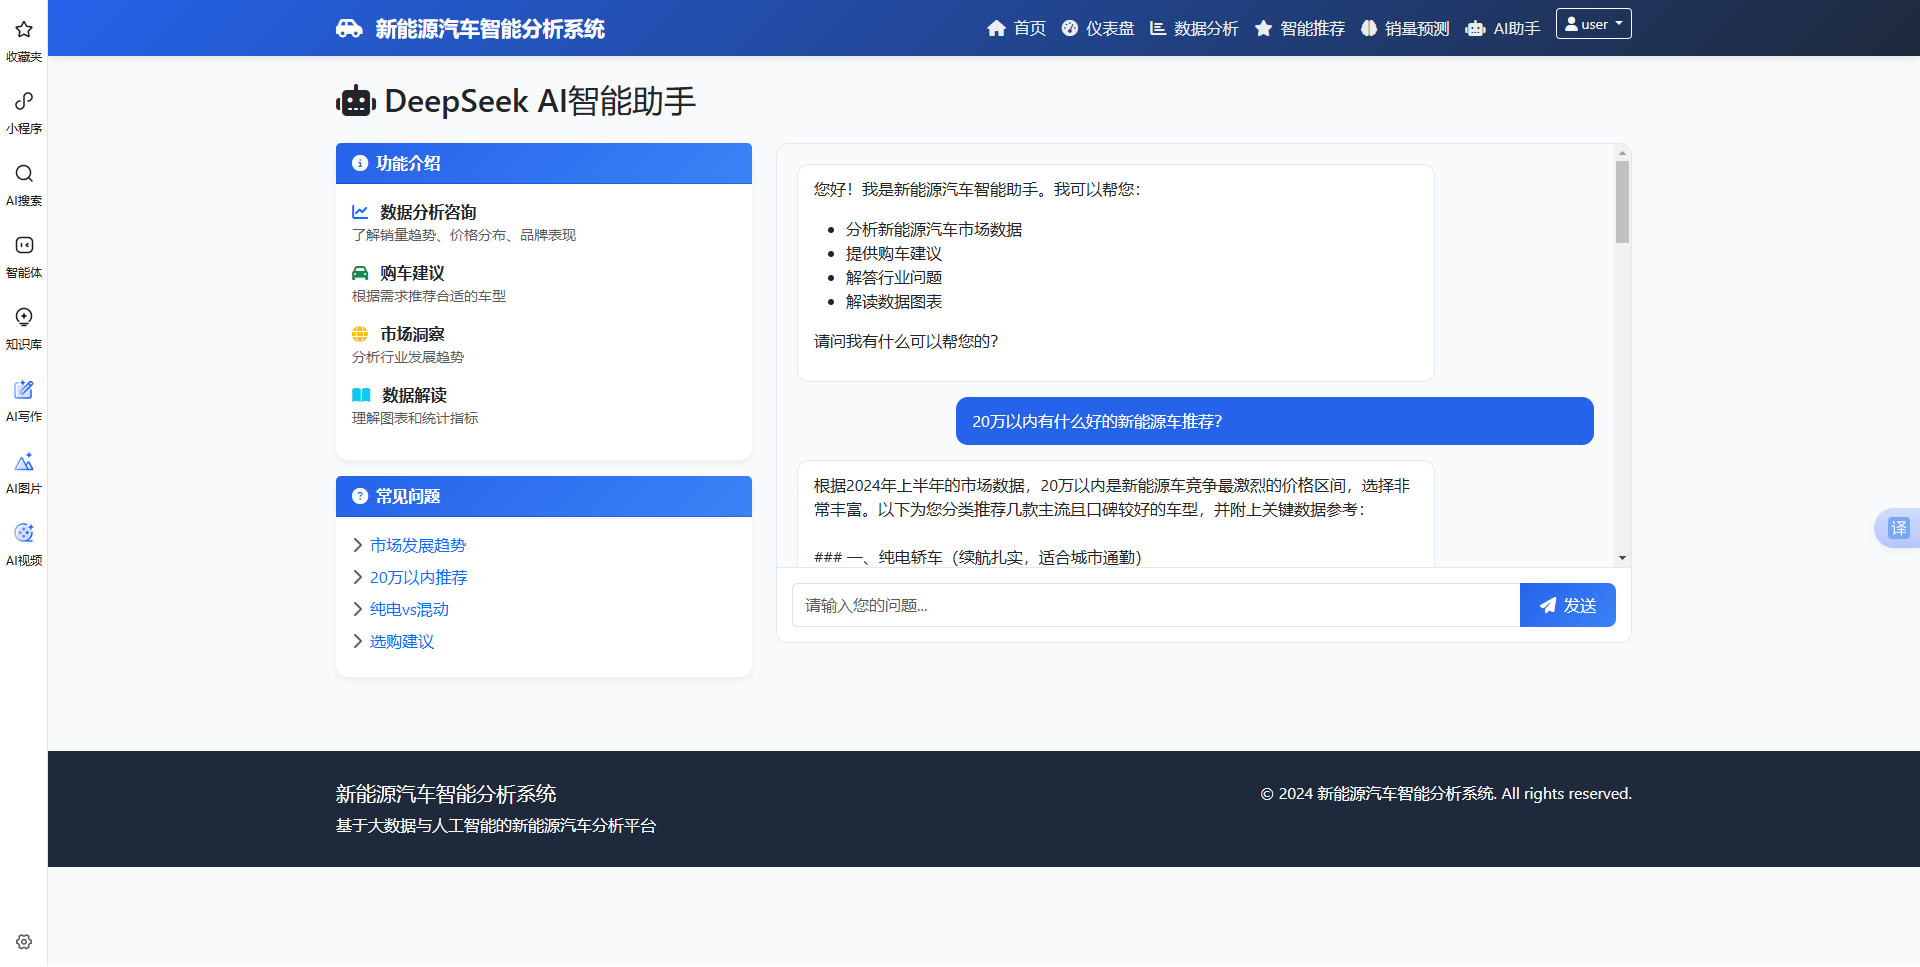
Task: Click the settings gear at sidebar bottom
Action: pos(24,942)
